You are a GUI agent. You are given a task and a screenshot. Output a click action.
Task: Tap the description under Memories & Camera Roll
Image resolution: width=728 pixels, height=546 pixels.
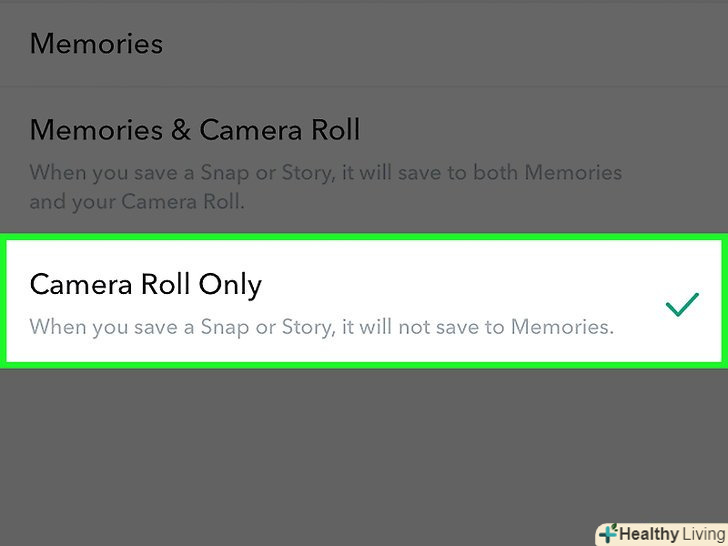(325, 186)
